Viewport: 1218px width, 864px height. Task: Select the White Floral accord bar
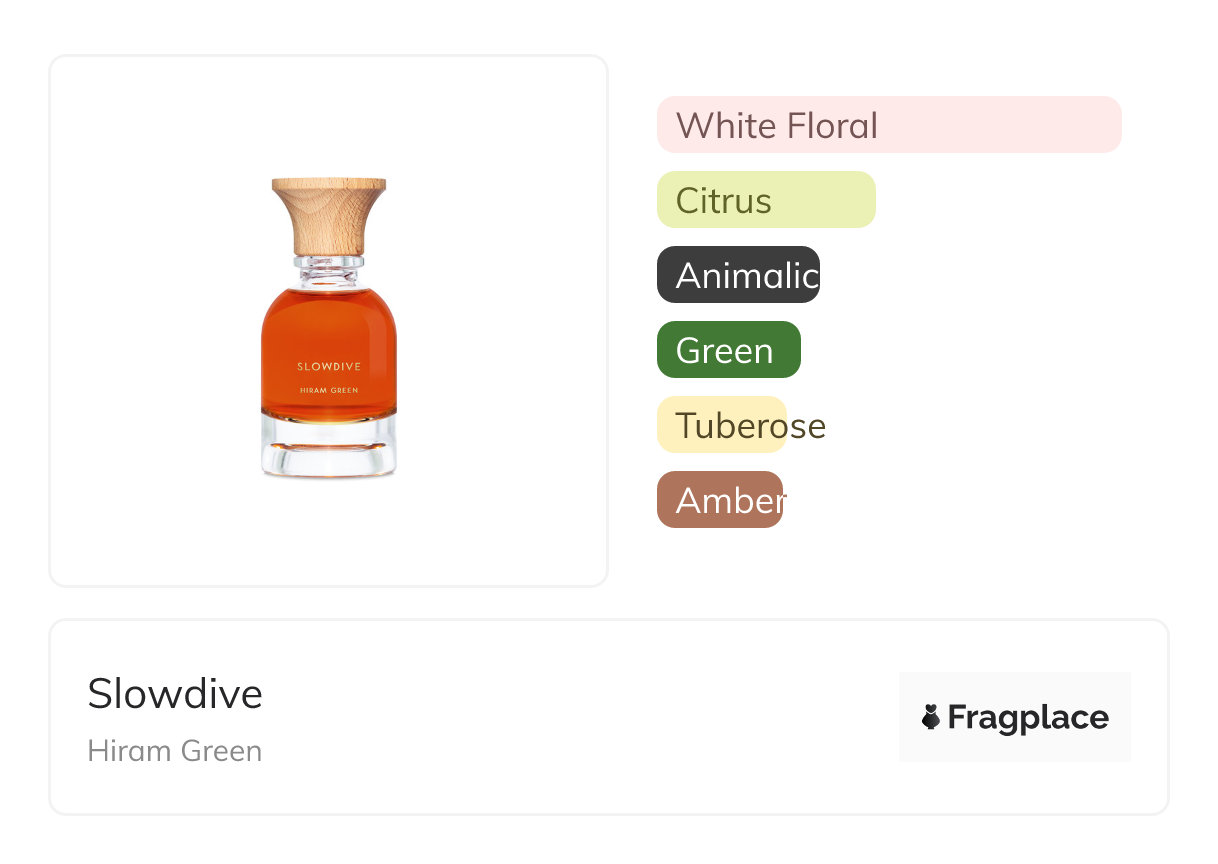coord(889,125)
